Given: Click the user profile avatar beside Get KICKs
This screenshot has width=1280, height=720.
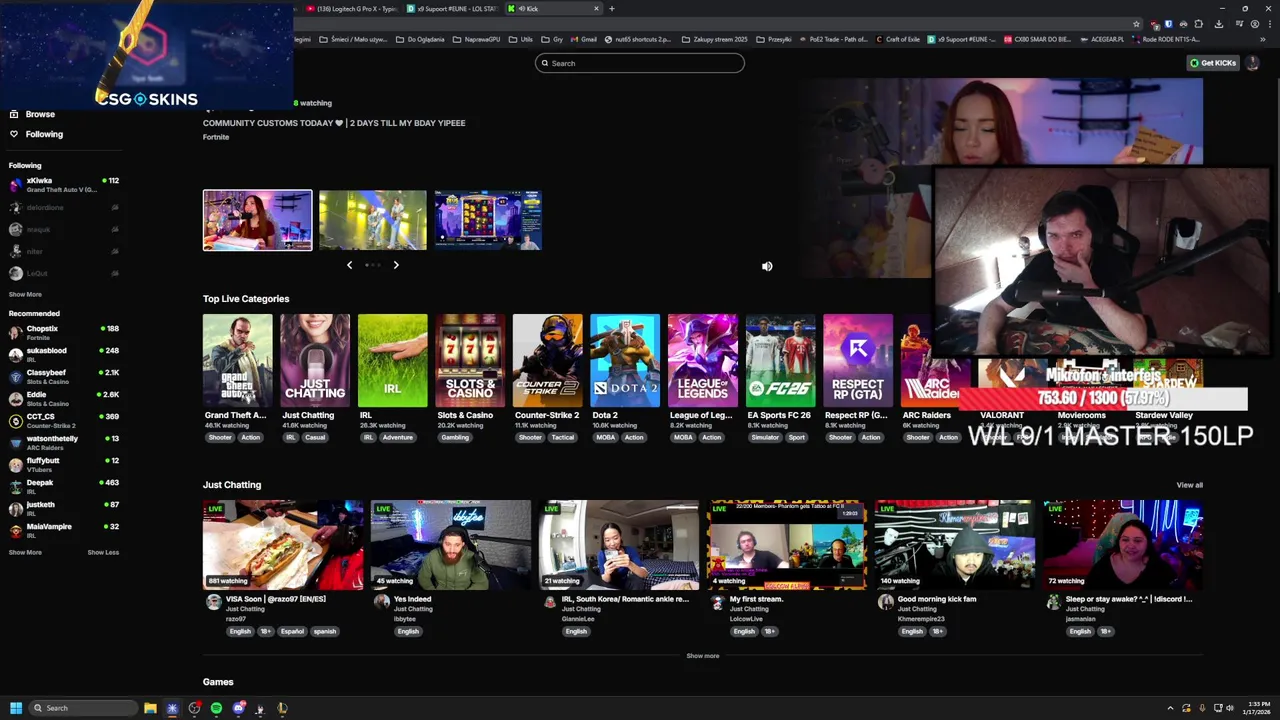Looking at the screenshot, I should [1252, 63].
